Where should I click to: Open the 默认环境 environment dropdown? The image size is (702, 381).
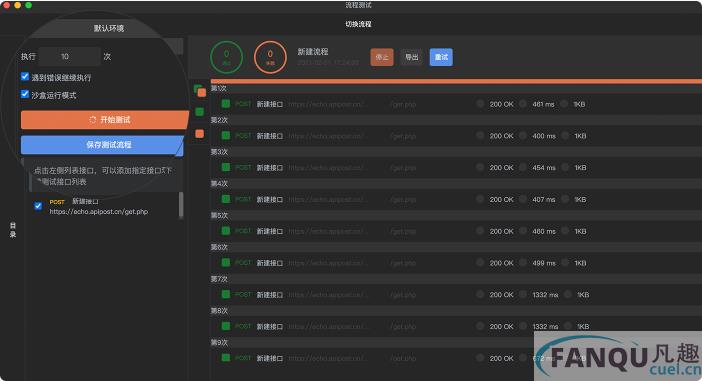click(109, 28)
